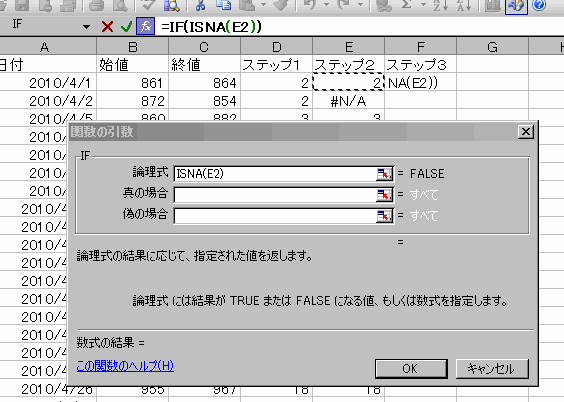The height and width of the screenshot is (402, 564).
Task: Cancel the formula entry with red X
Action: 107,27
